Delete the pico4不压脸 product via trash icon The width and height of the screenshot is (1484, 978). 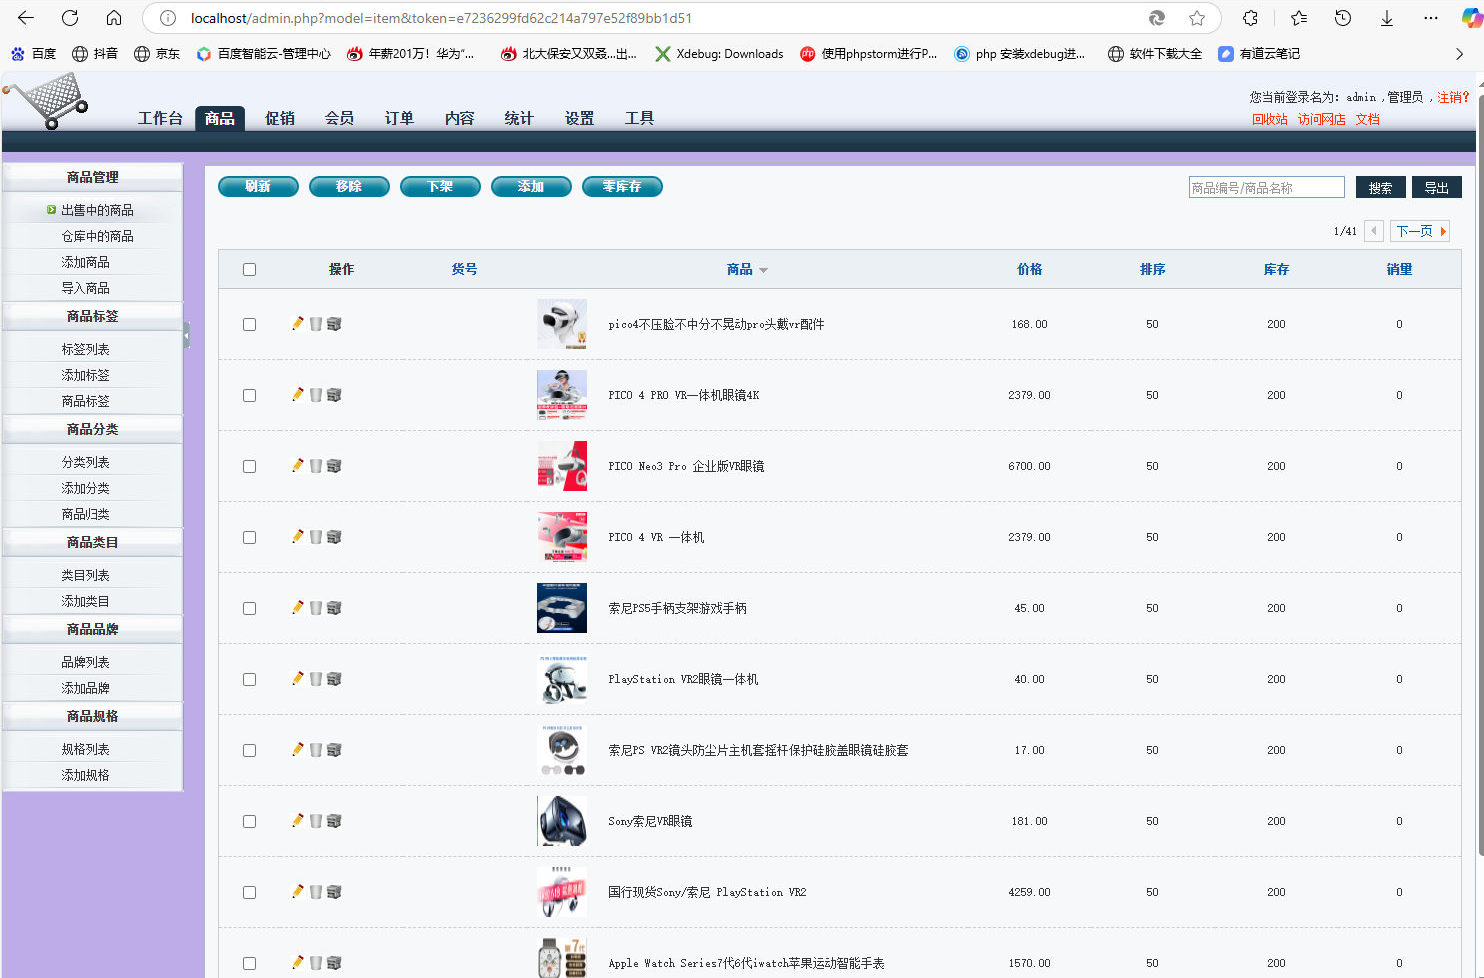coord(316,324)
